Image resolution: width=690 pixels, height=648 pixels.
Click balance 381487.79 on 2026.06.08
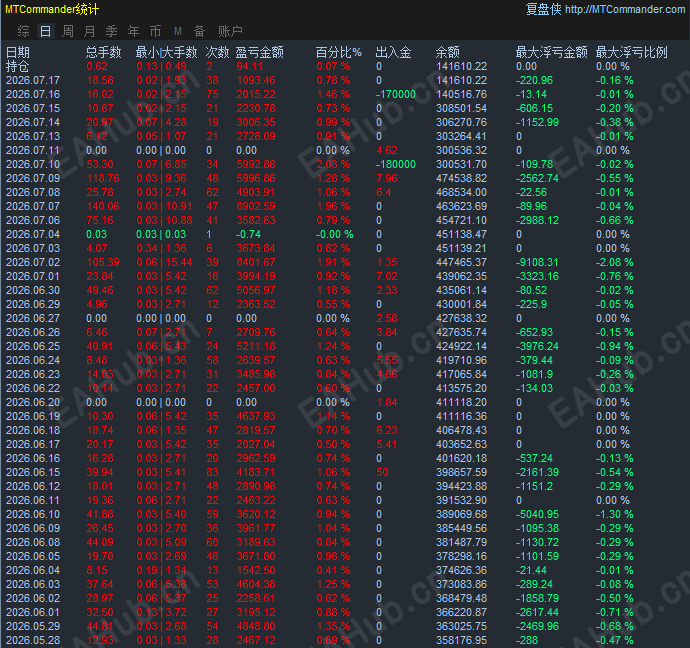coord(462,542)
